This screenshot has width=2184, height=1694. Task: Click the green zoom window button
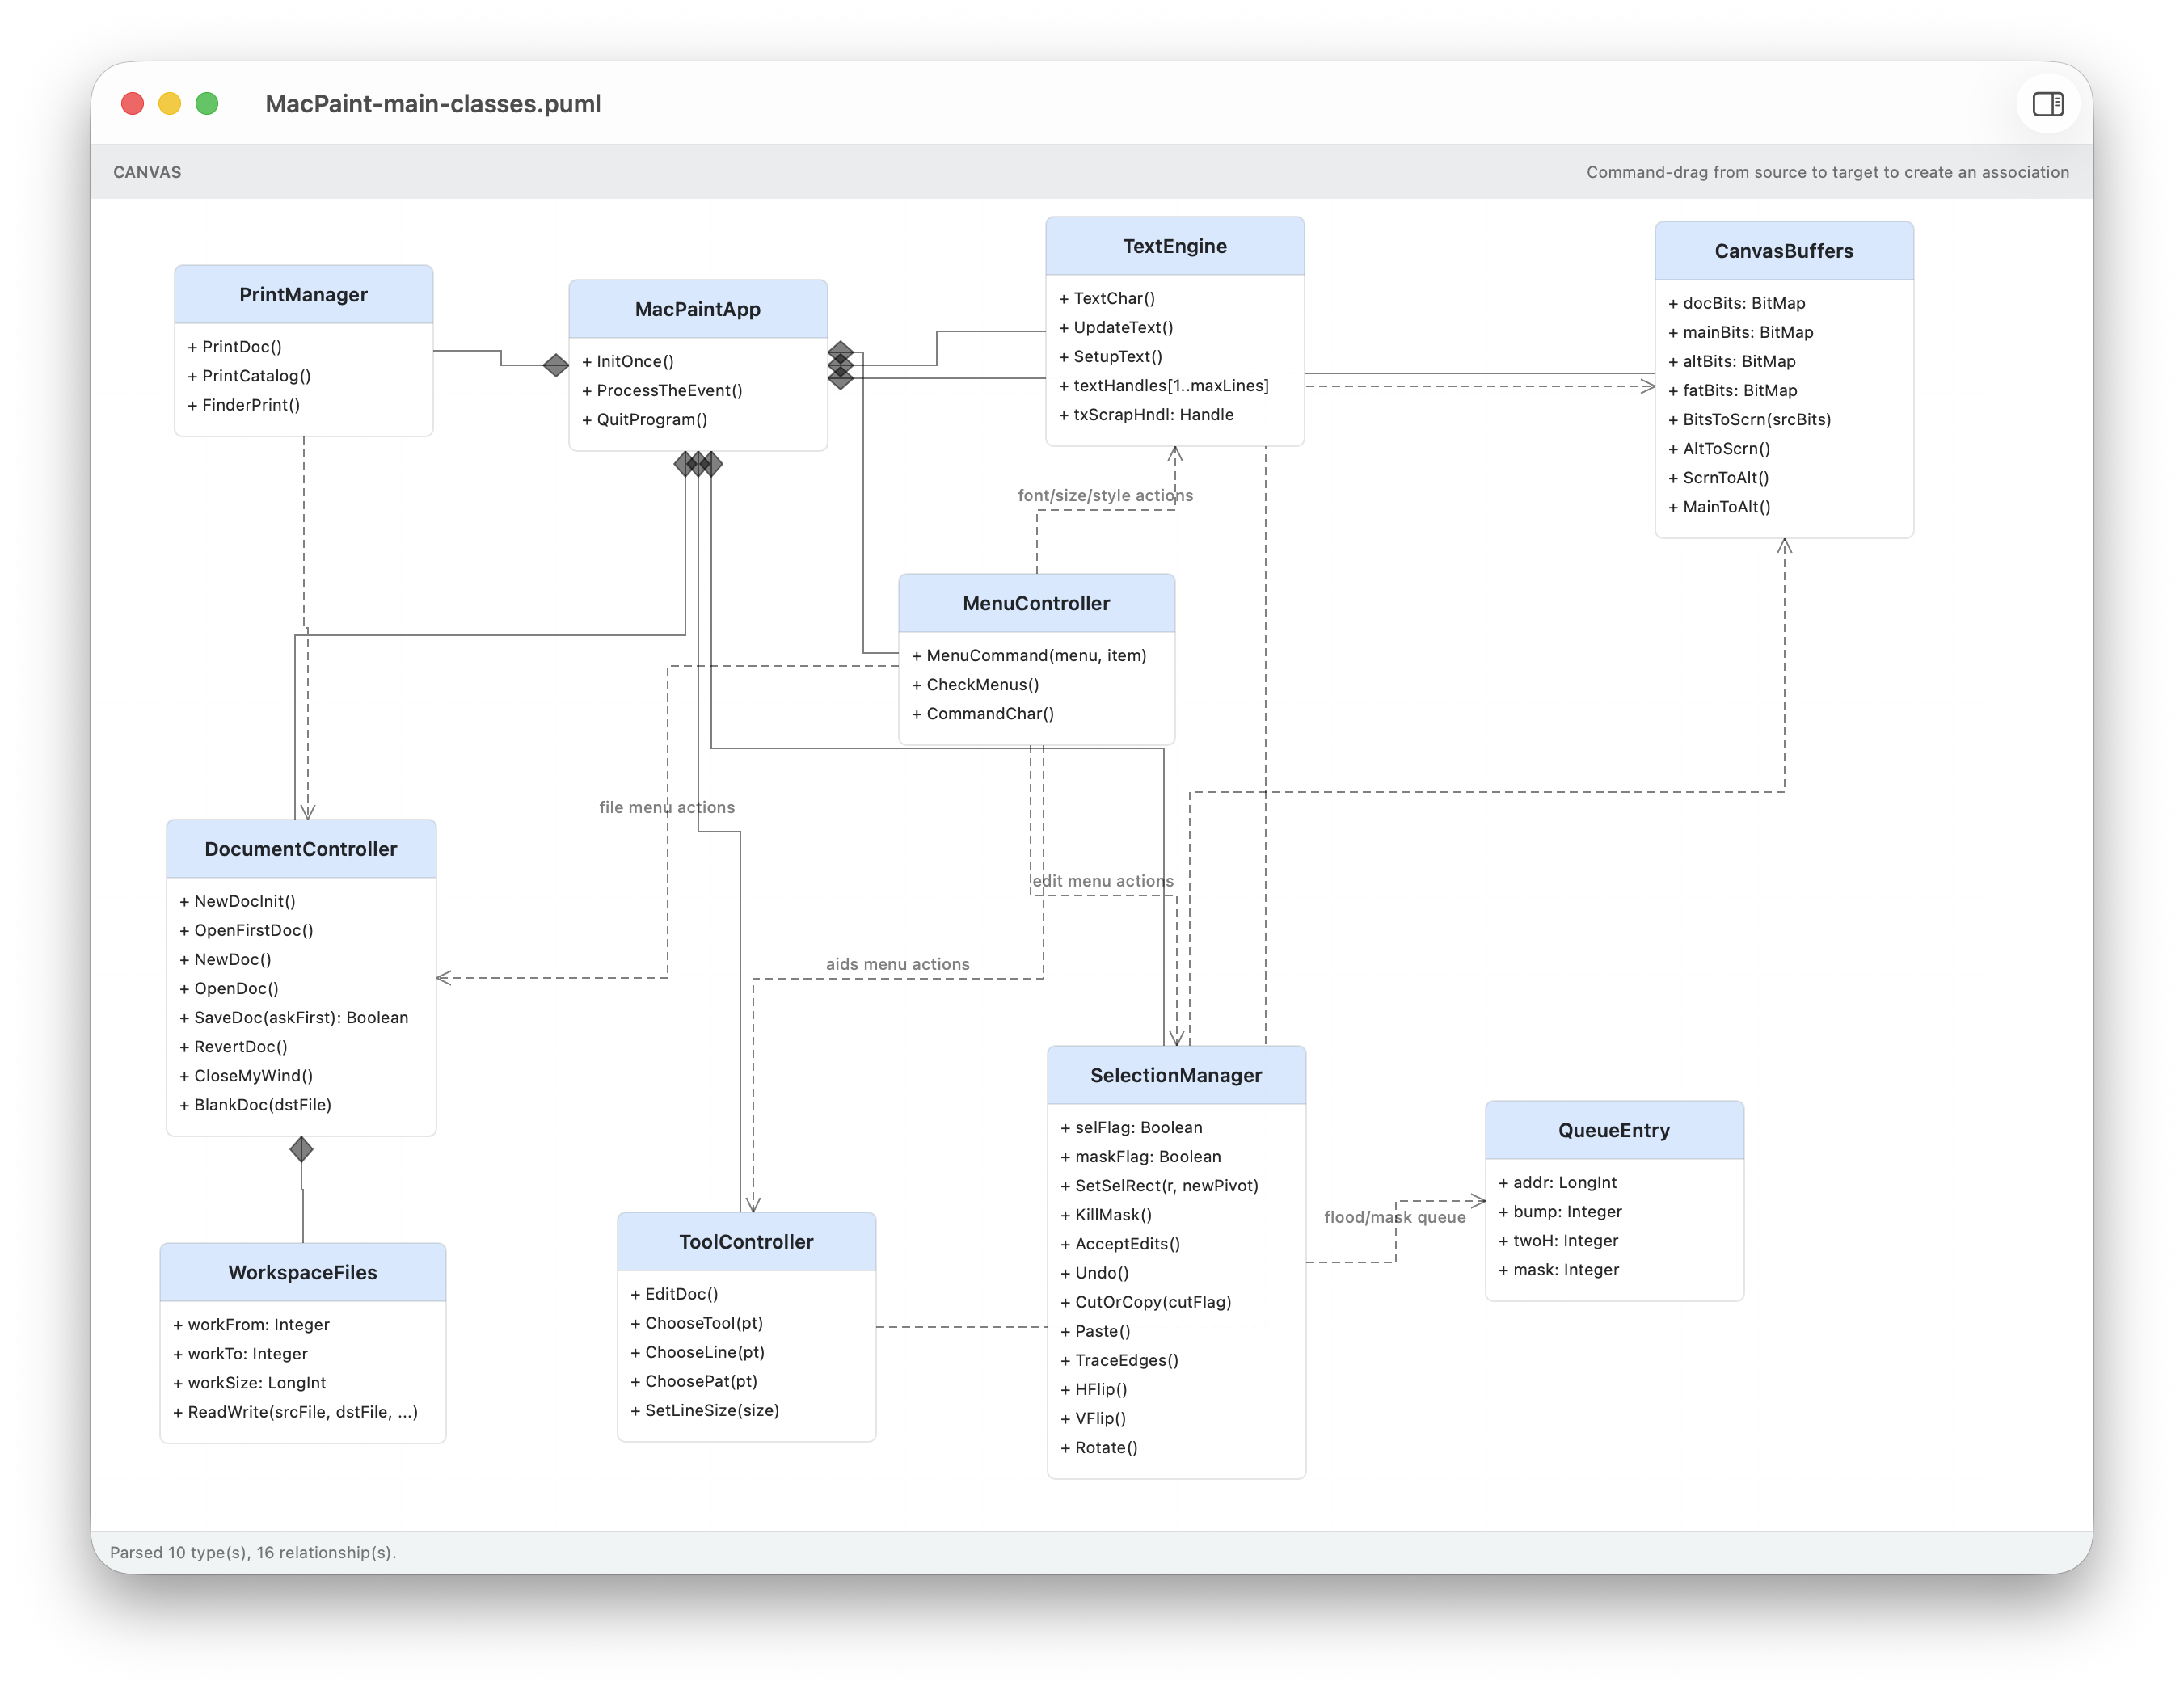pyautogui.click(x=207, y=104)
